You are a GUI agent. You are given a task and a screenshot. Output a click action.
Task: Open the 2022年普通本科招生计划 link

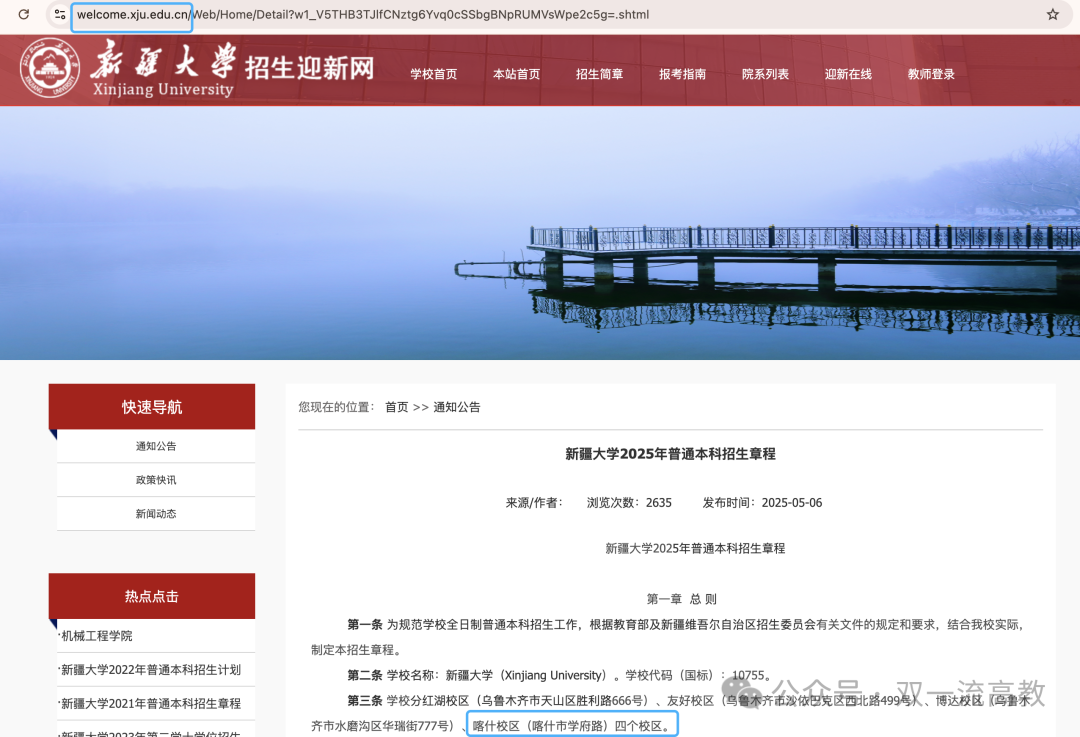151,670
